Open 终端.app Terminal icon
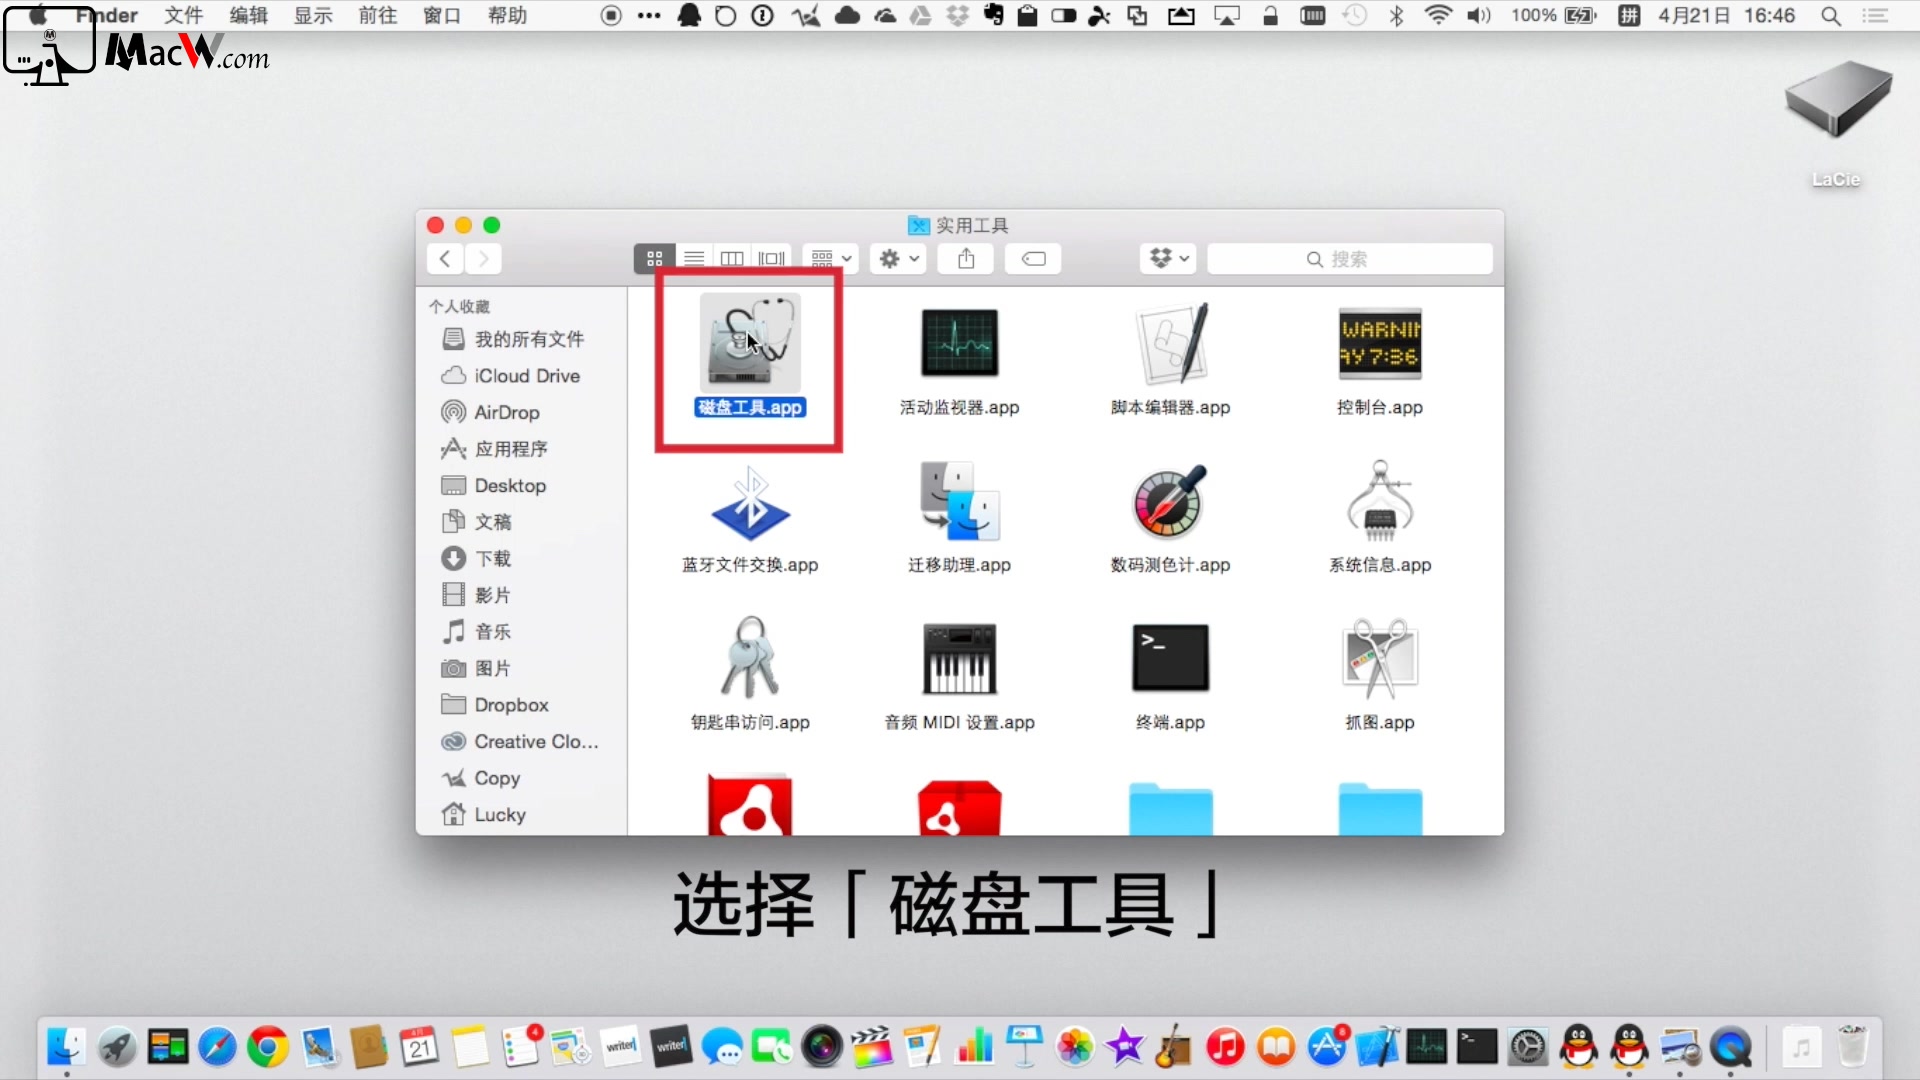 1170,658
